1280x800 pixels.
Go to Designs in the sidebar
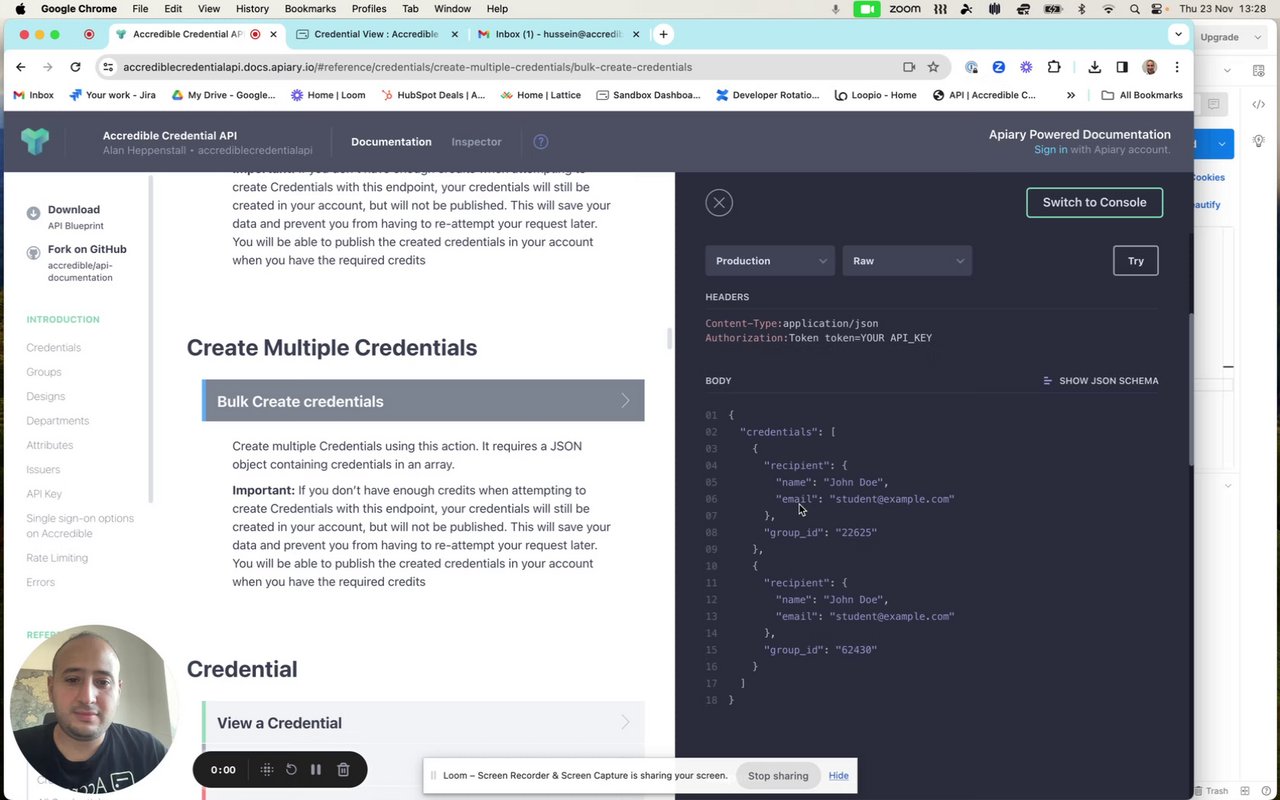(46, 396)
